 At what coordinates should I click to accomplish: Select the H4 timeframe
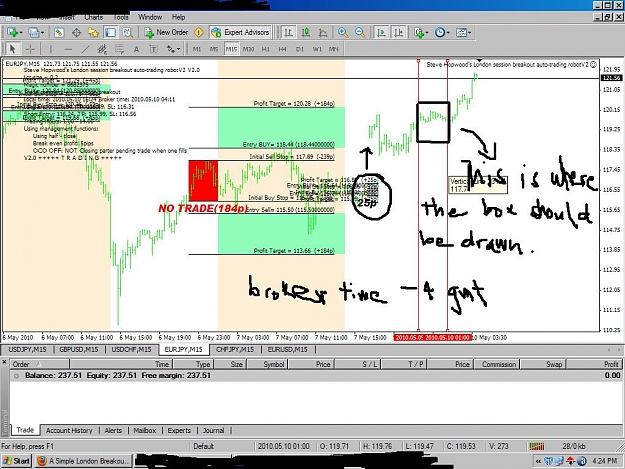[x=283, y=49]
